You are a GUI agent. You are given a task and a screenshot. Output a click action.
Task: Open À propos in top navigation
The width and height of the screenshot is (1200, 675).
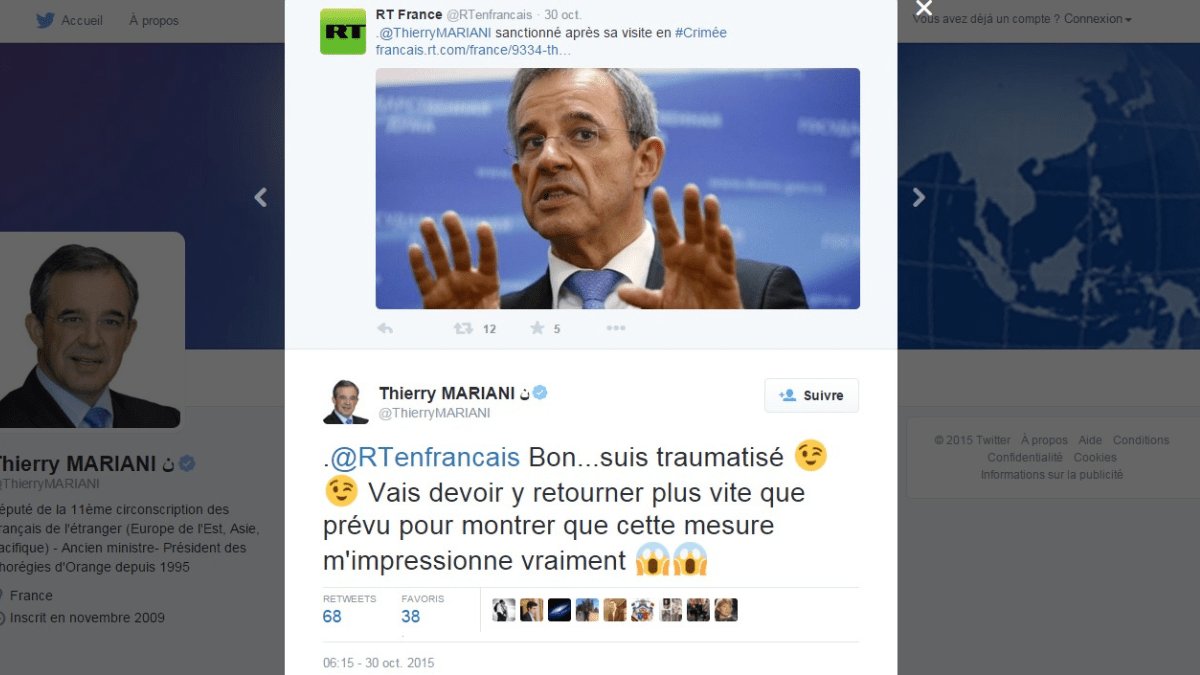tap(154, 20)
